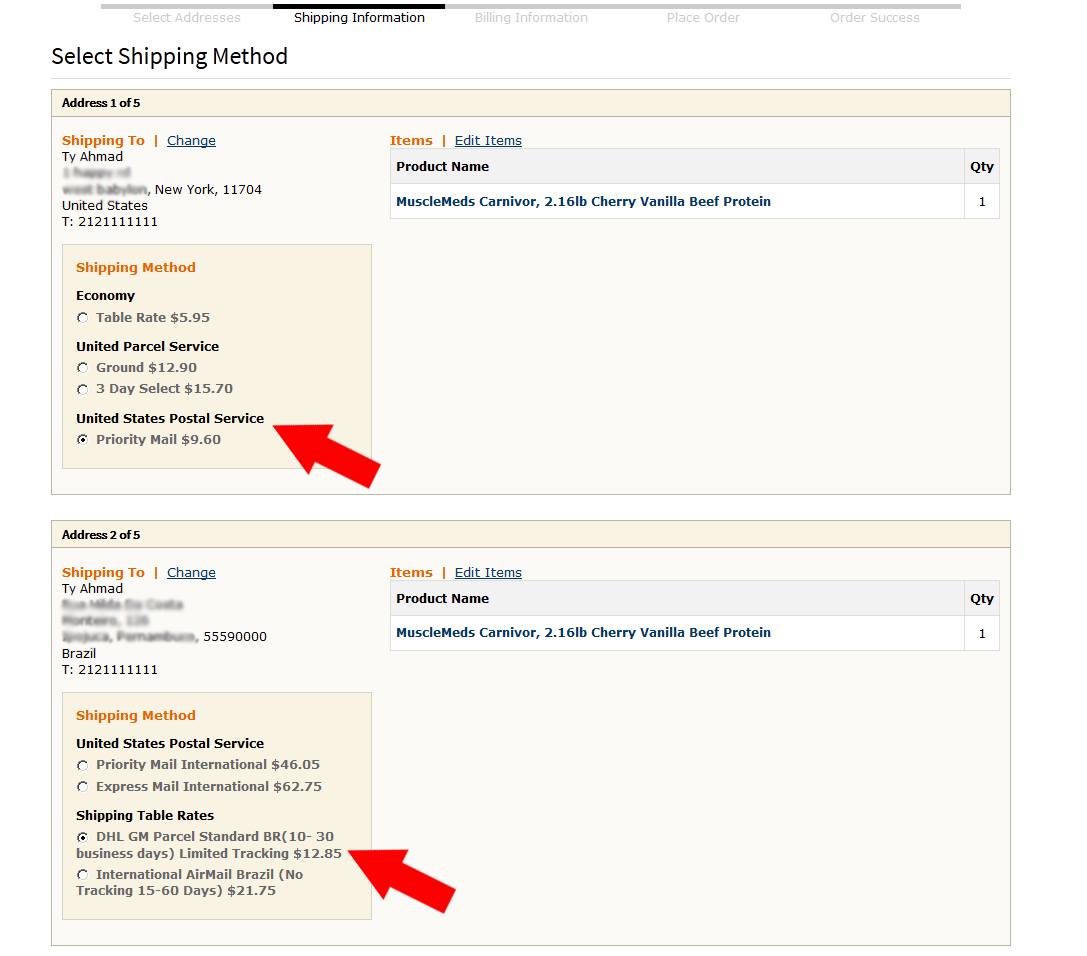Click Order Success progress step
Image resolution: width=1087 pixels, height=956 pixels.
pyautogui.click(x=874, y=18)
